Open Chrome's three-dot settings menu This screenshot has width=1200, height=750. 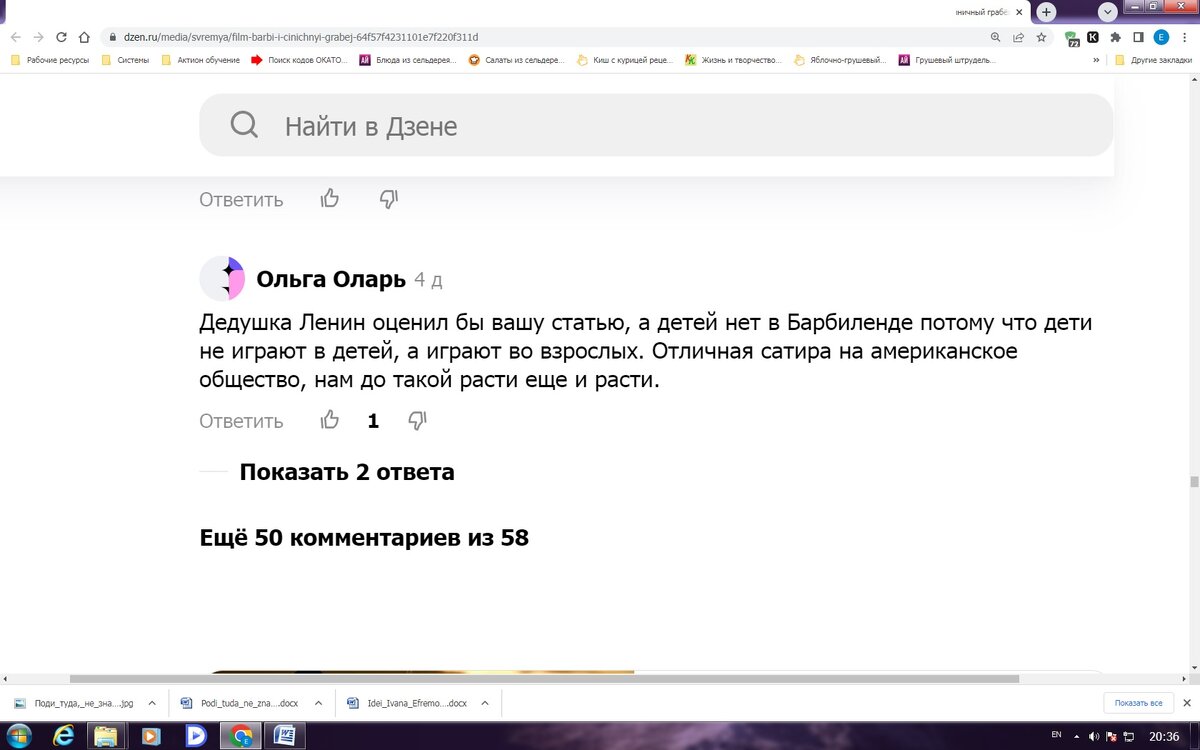(1184, 36)
